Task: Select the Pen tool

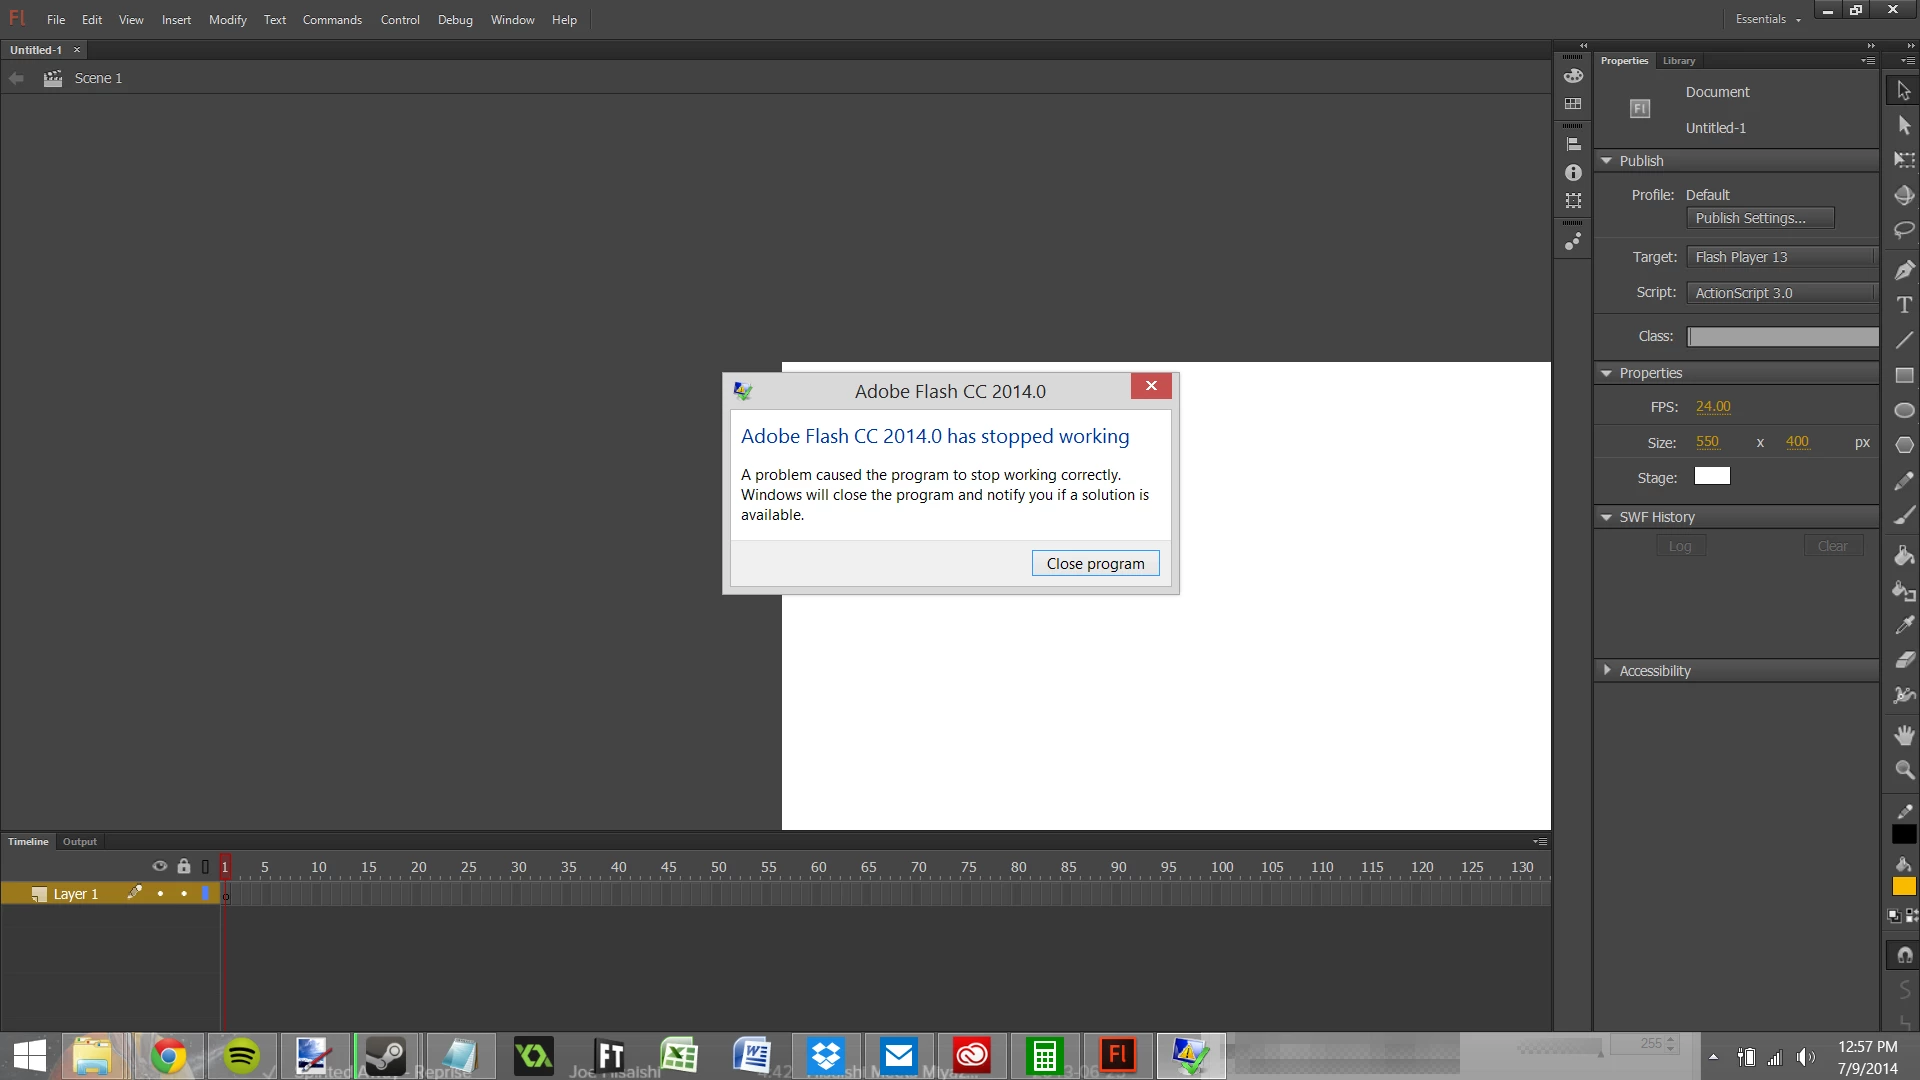Action: pyautogui.click(x=1904, y=270)
